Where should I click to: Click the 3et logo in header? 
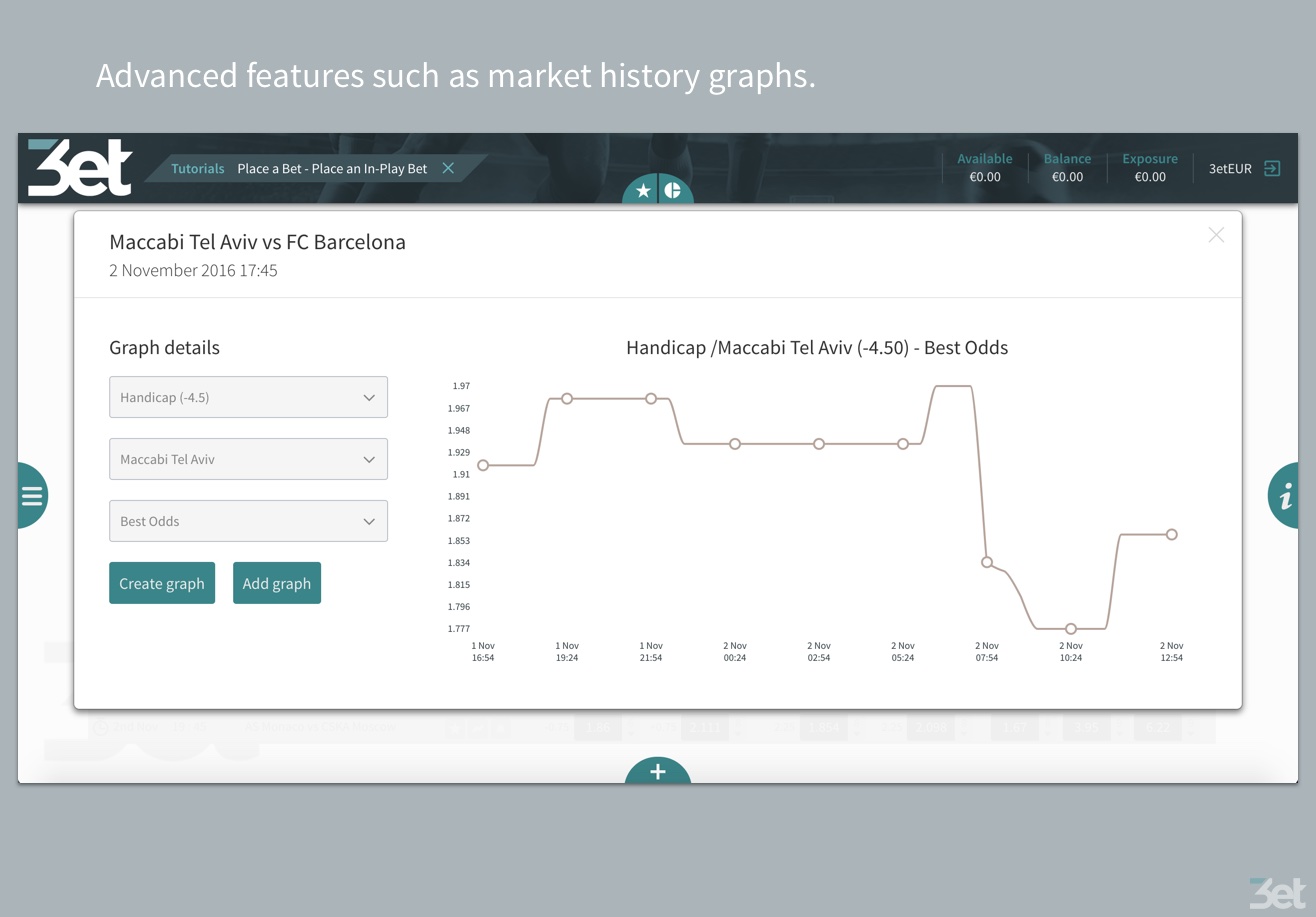pos(80,167)
